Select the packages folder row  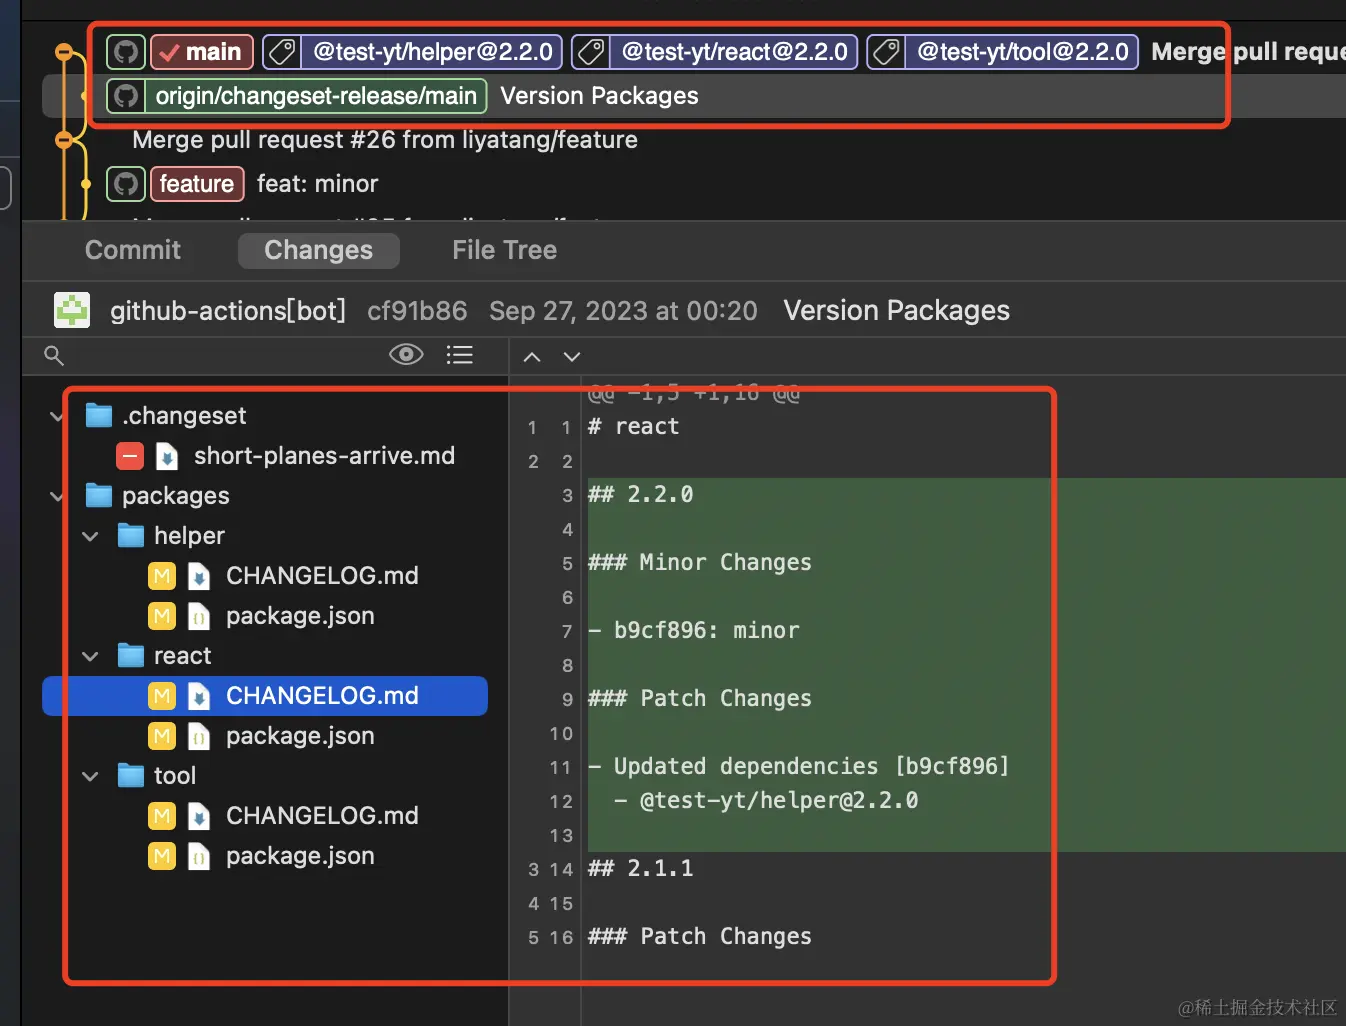tap(265, 496)
